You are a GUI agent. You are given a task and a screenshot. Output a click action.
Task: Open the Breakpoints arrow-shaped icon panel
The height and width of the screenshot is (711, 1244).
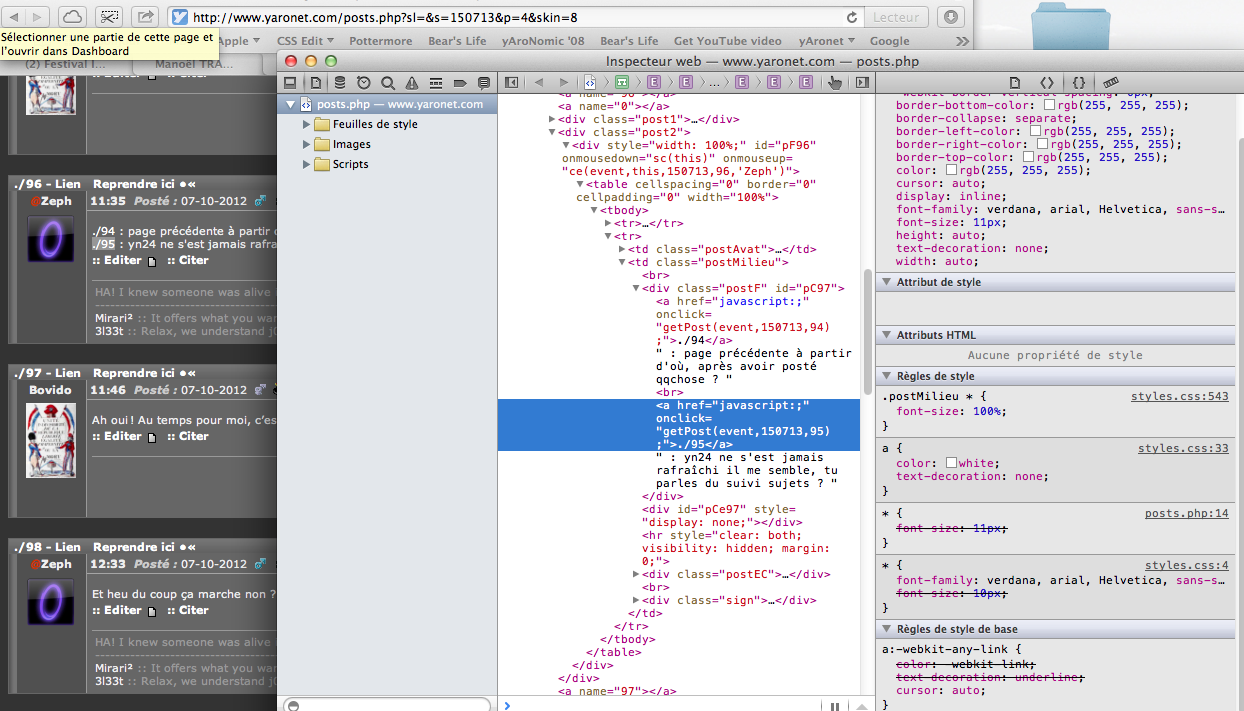[460, 82]
